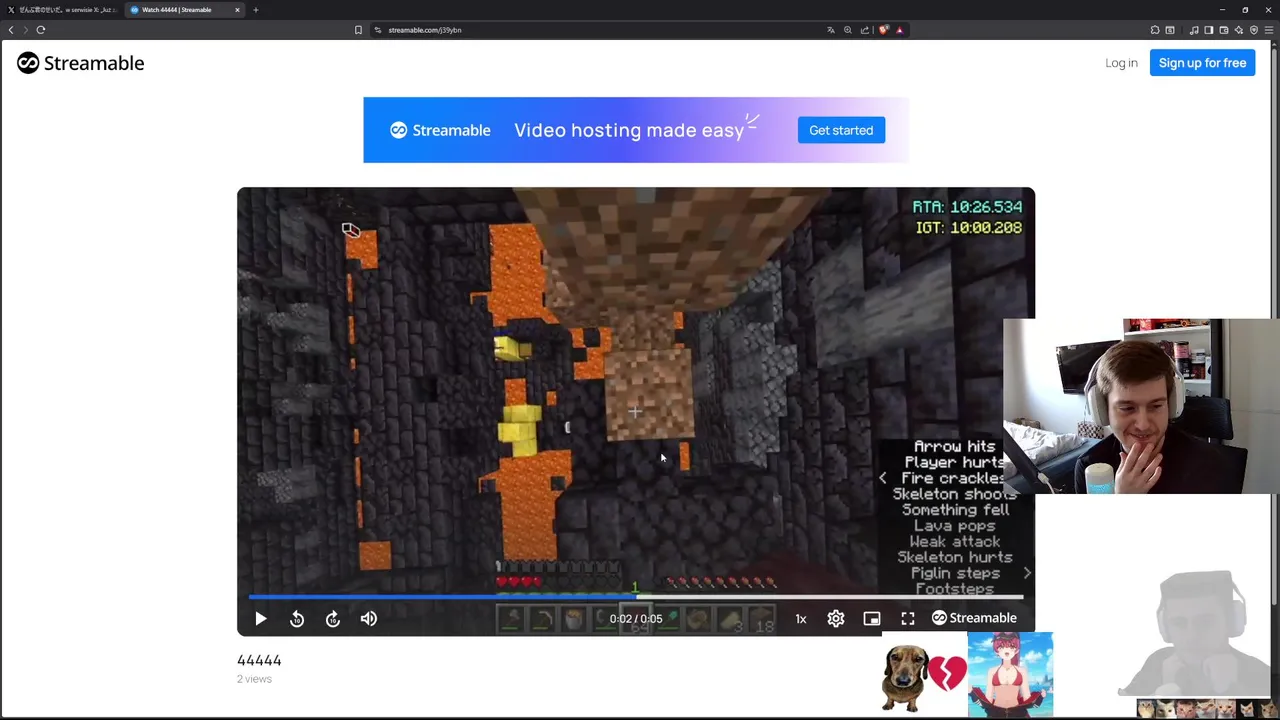Screen dimensions: 1280x720
Task: Click the video title 44444
Action: coord(259,660)
